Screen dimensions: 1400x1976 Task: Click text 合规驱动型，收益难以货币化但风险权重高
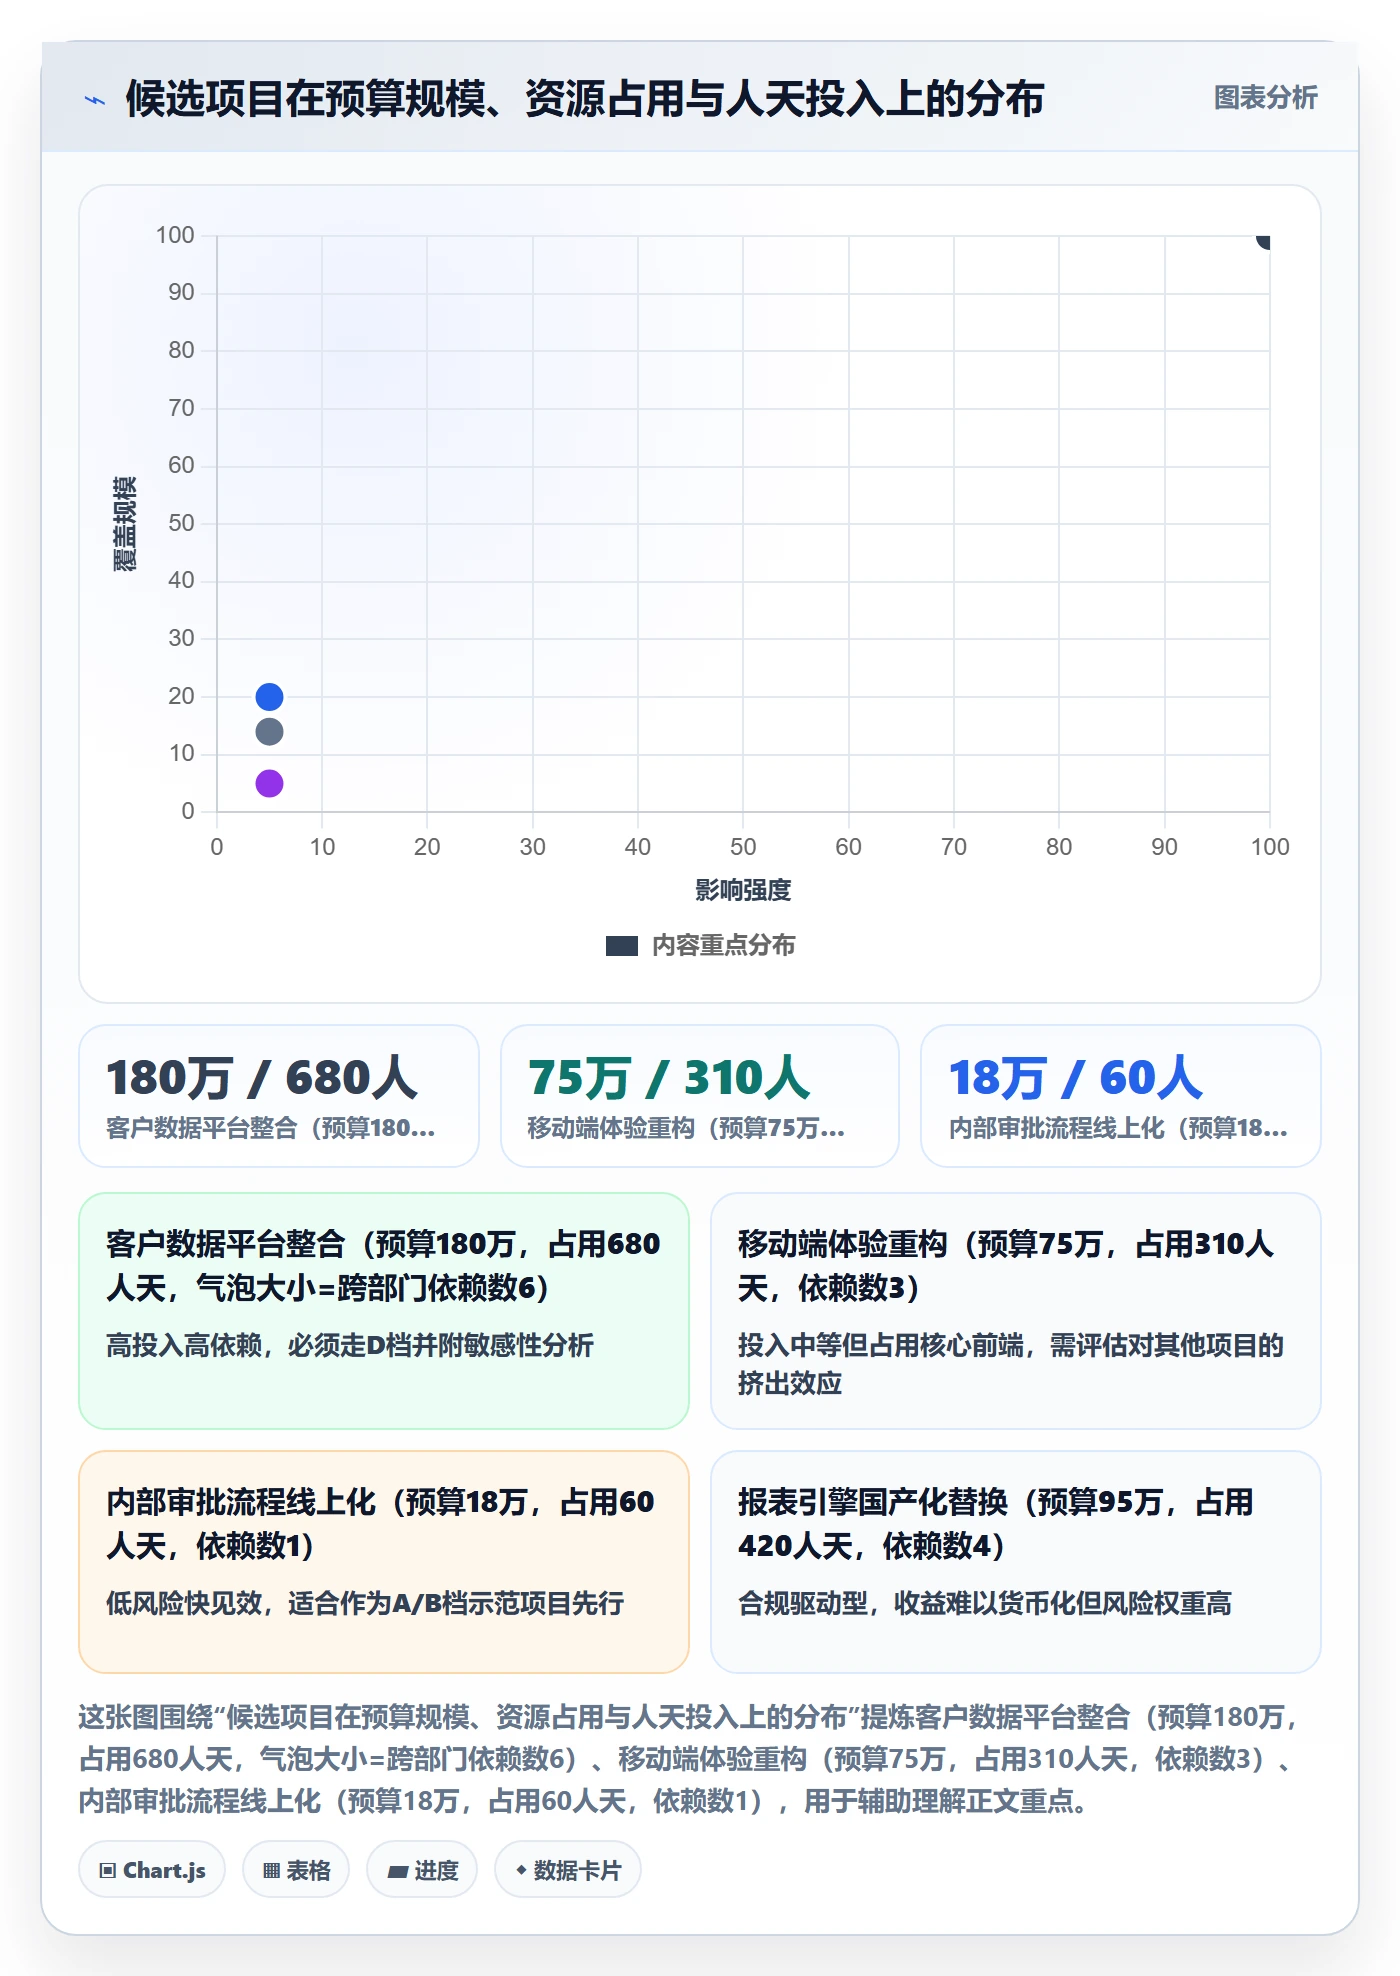985,1604
